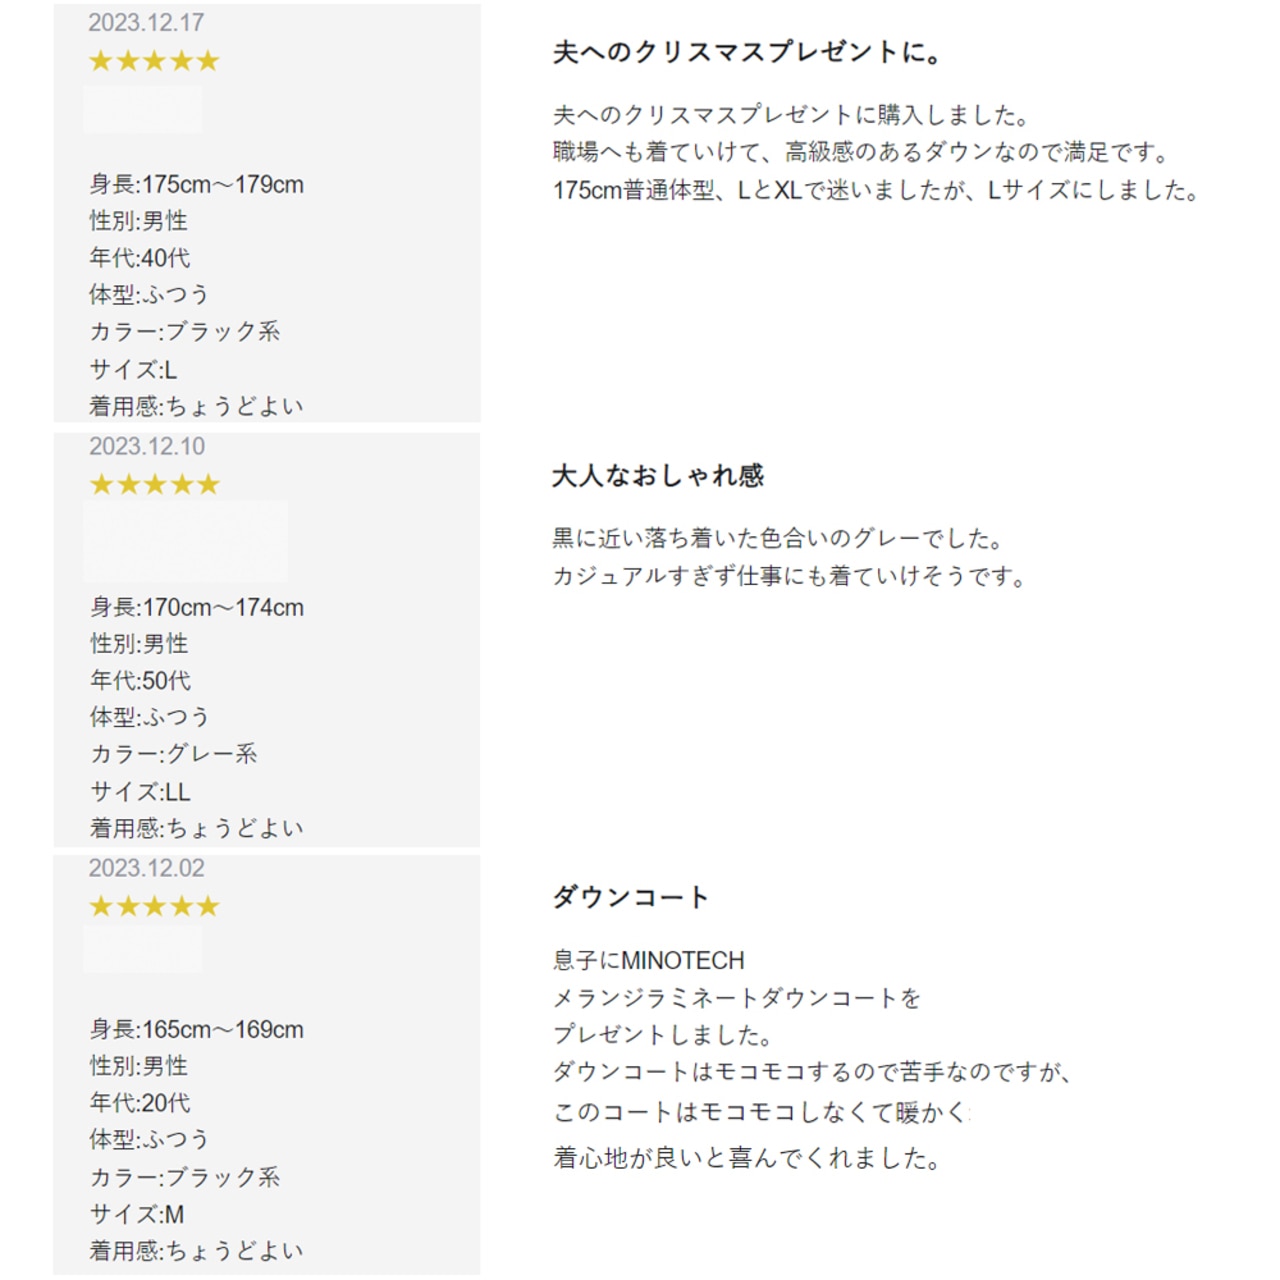Click the star rating on the 2023.12.10 review
This screenshot has height=1280, width=1280.
tap(154, 485)
